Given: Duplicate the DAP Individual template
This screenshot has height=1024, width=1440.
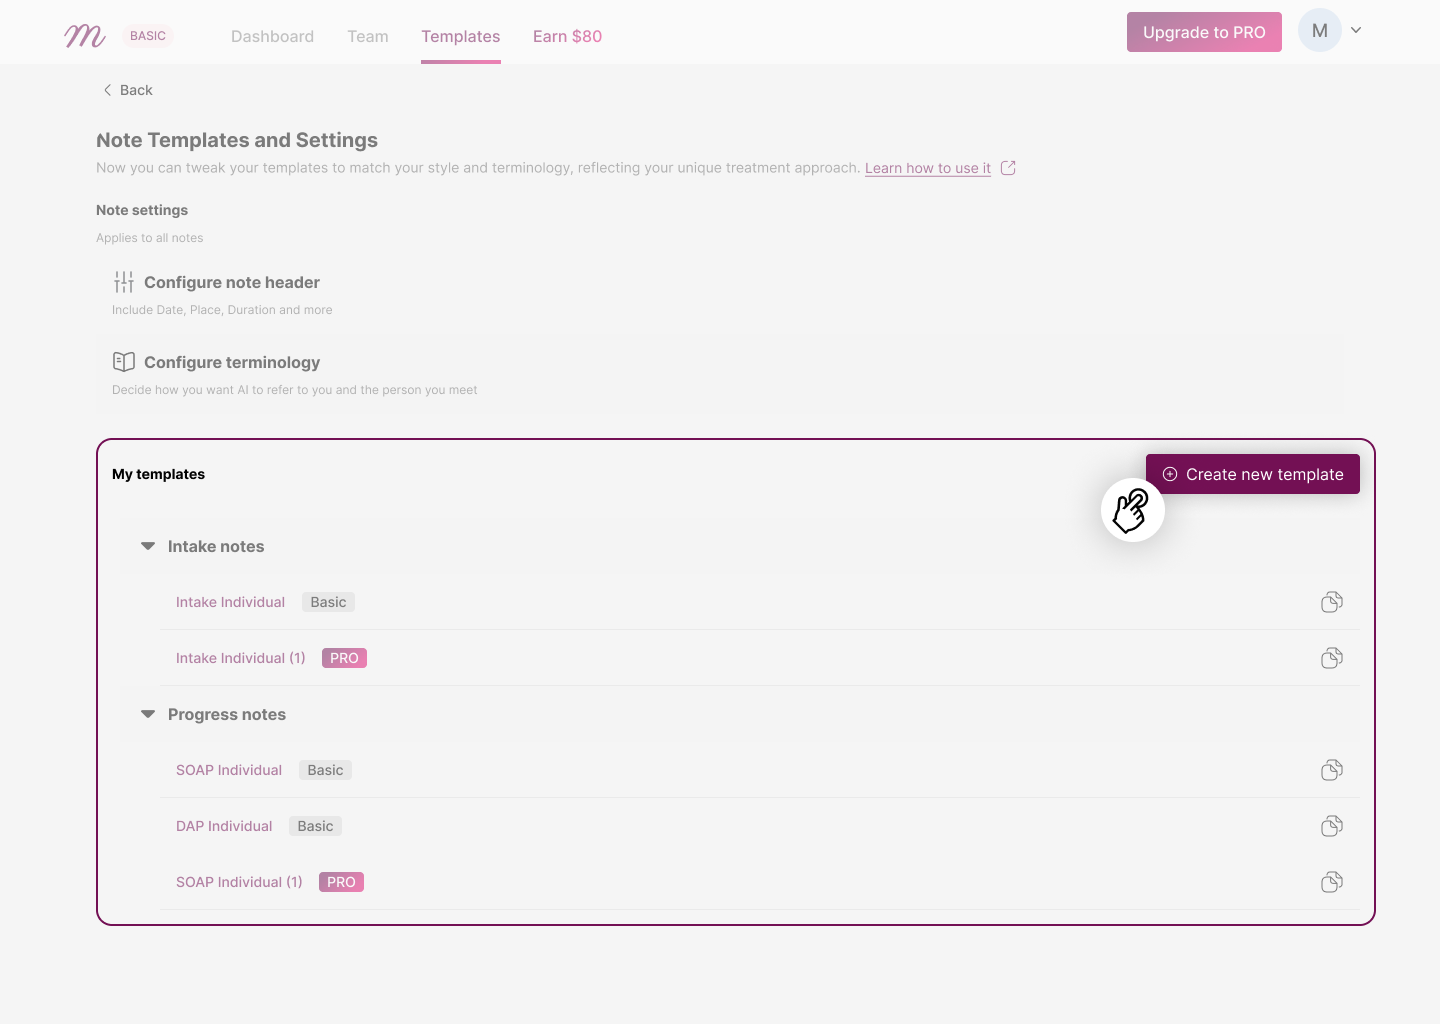Looking at the screenshot, I should coord(1332,826).
